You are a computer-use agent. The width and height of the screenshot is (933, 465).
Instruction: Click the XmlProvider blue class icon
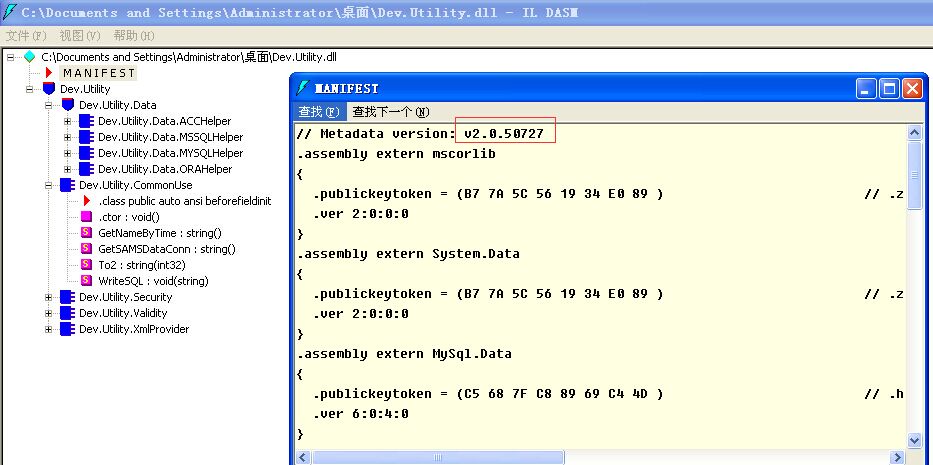(67, 329)
